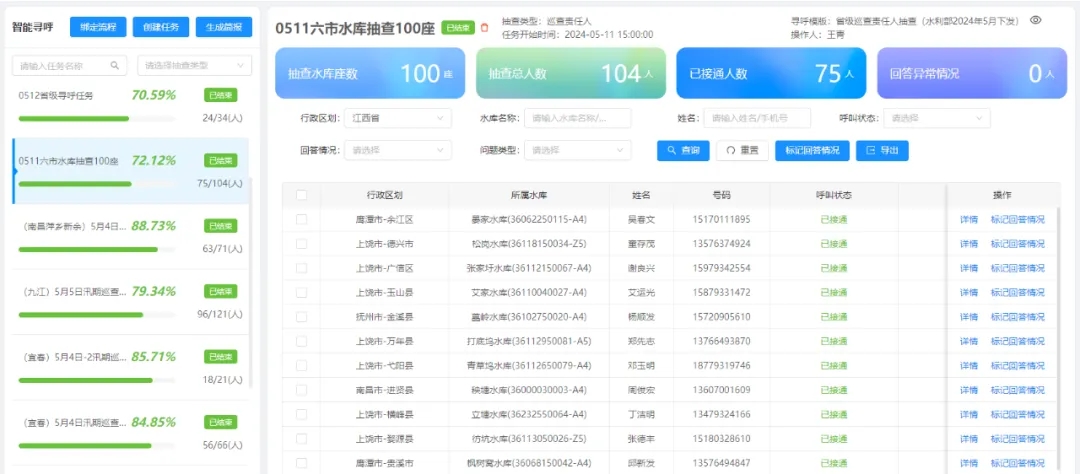
Task: Click 标记回答情况 link for number 15180328610
Action: pyautogui.click(x=1017, y=438)
